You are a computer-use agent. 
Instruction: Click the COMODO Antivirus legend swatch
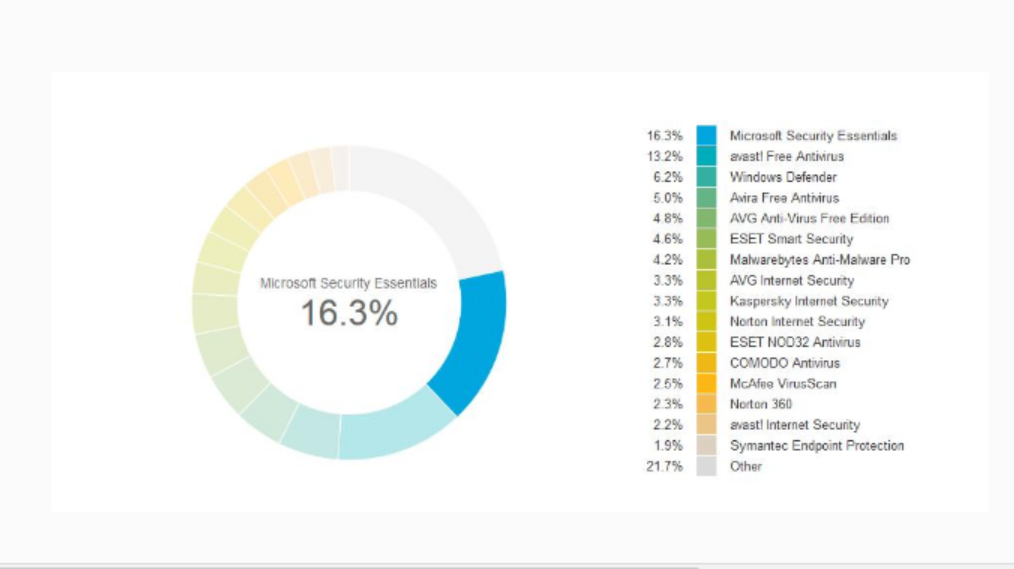[x=706, y=363]
